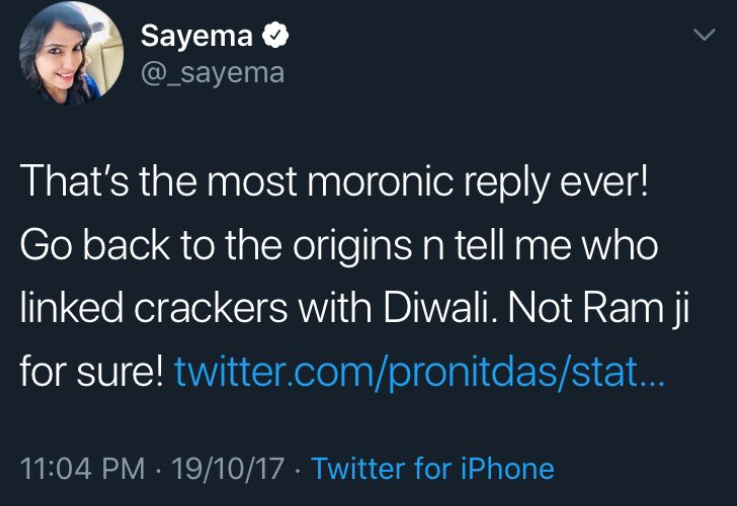
Task: Open the "Twitter for iPhone" source link
Action: tap(432, 468)
